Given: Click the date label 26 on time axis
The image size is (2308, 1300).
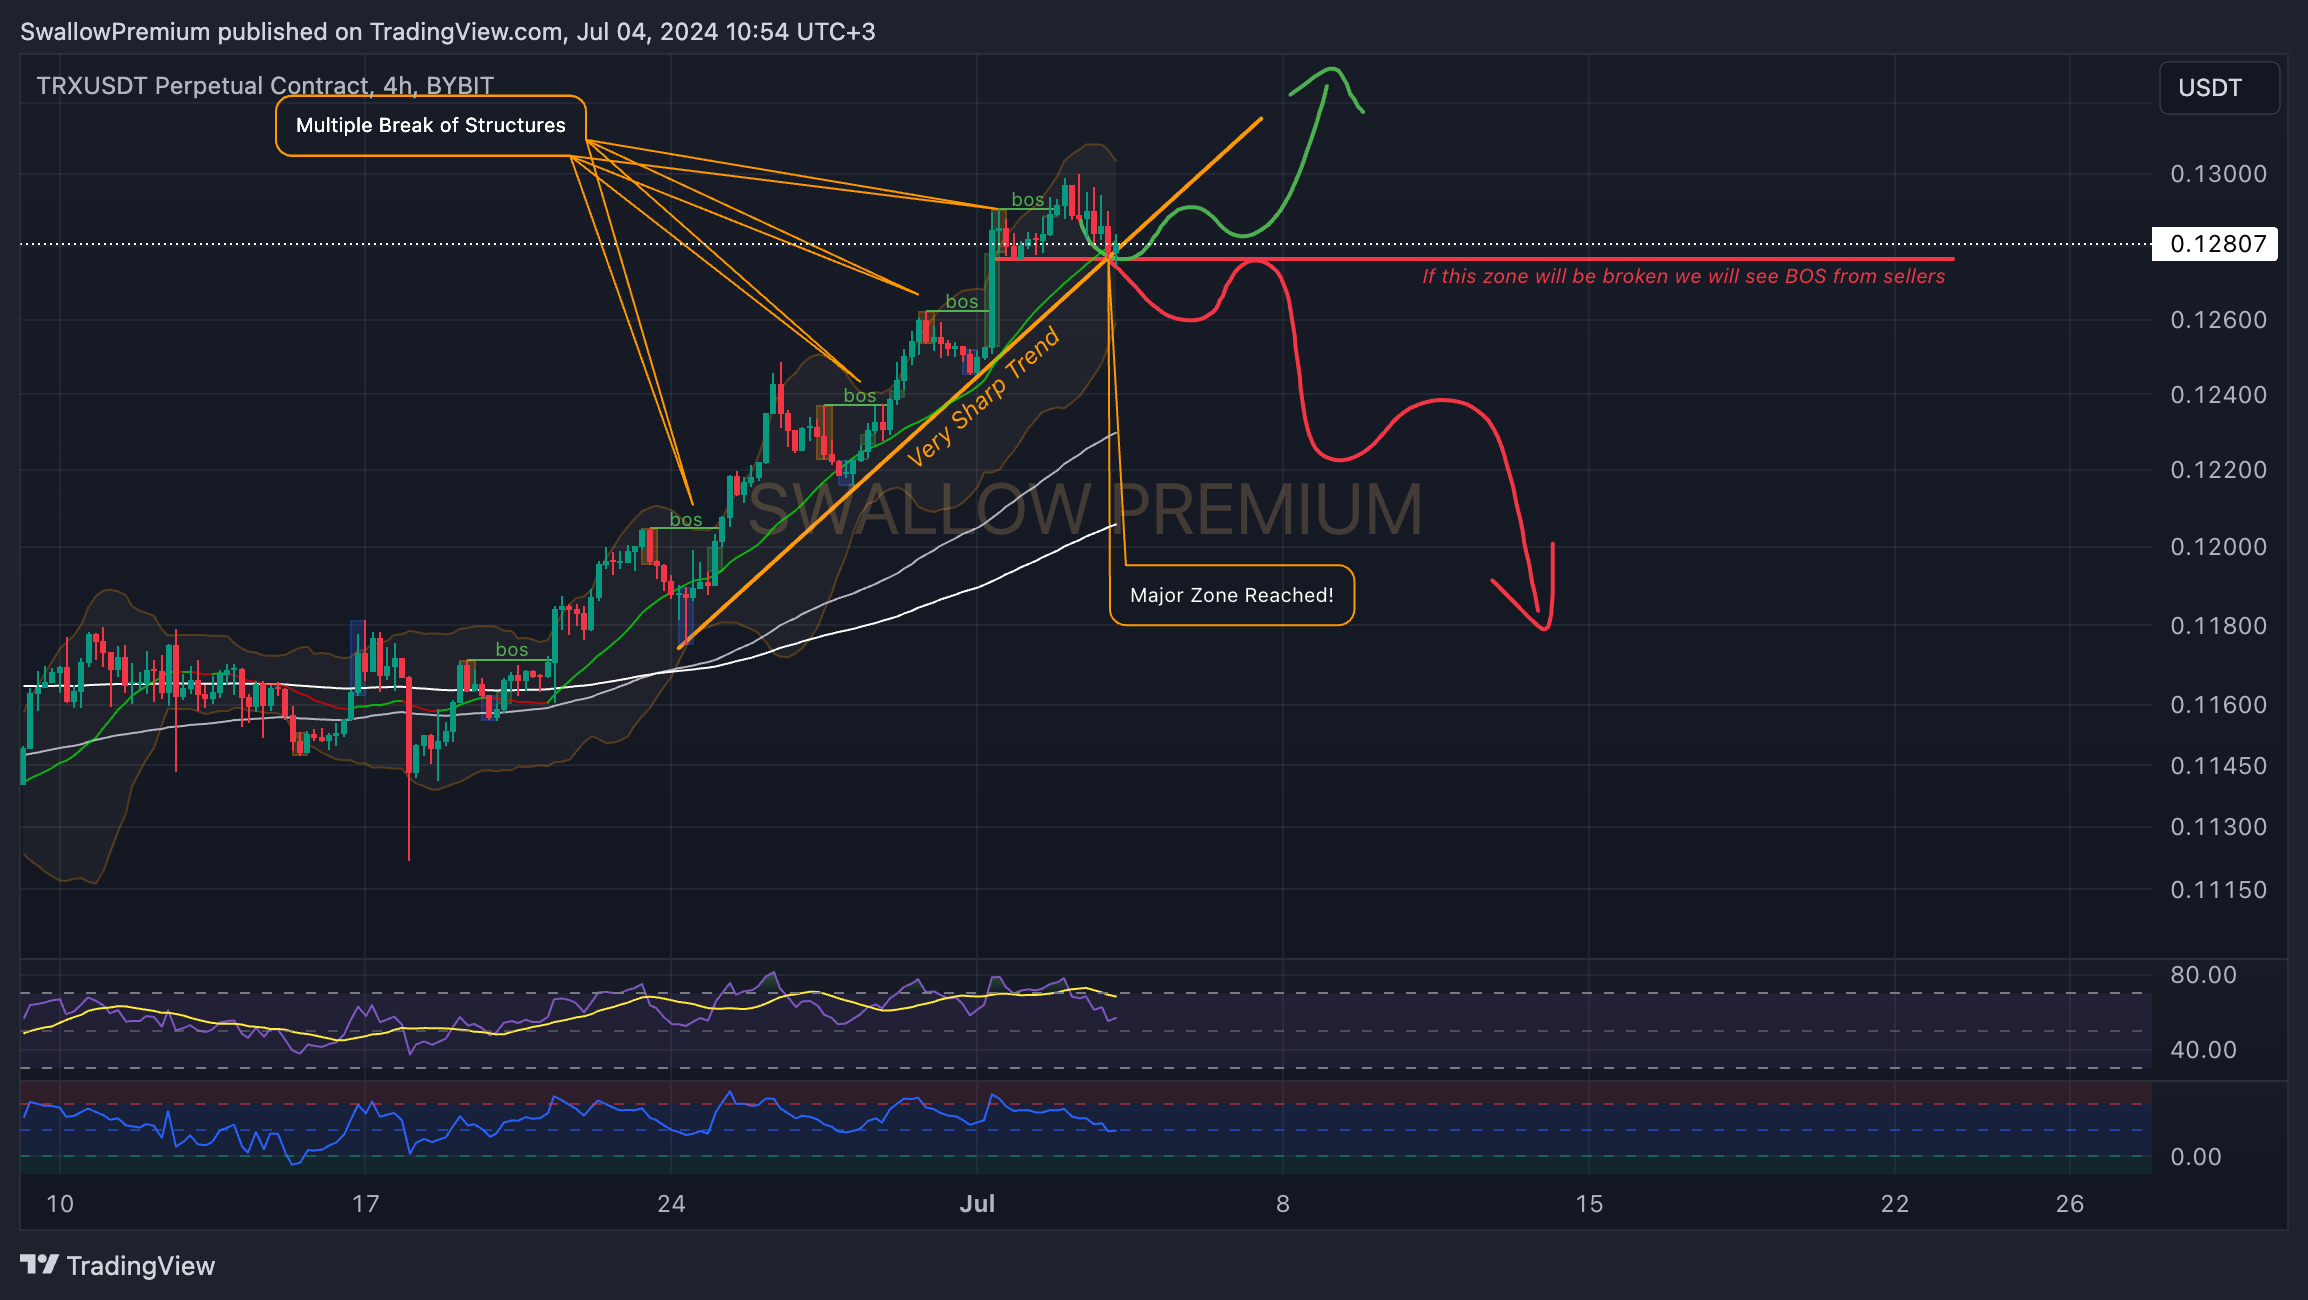Looking at the screenshot, I should pyautogui.click(x=2070, y=1204).
